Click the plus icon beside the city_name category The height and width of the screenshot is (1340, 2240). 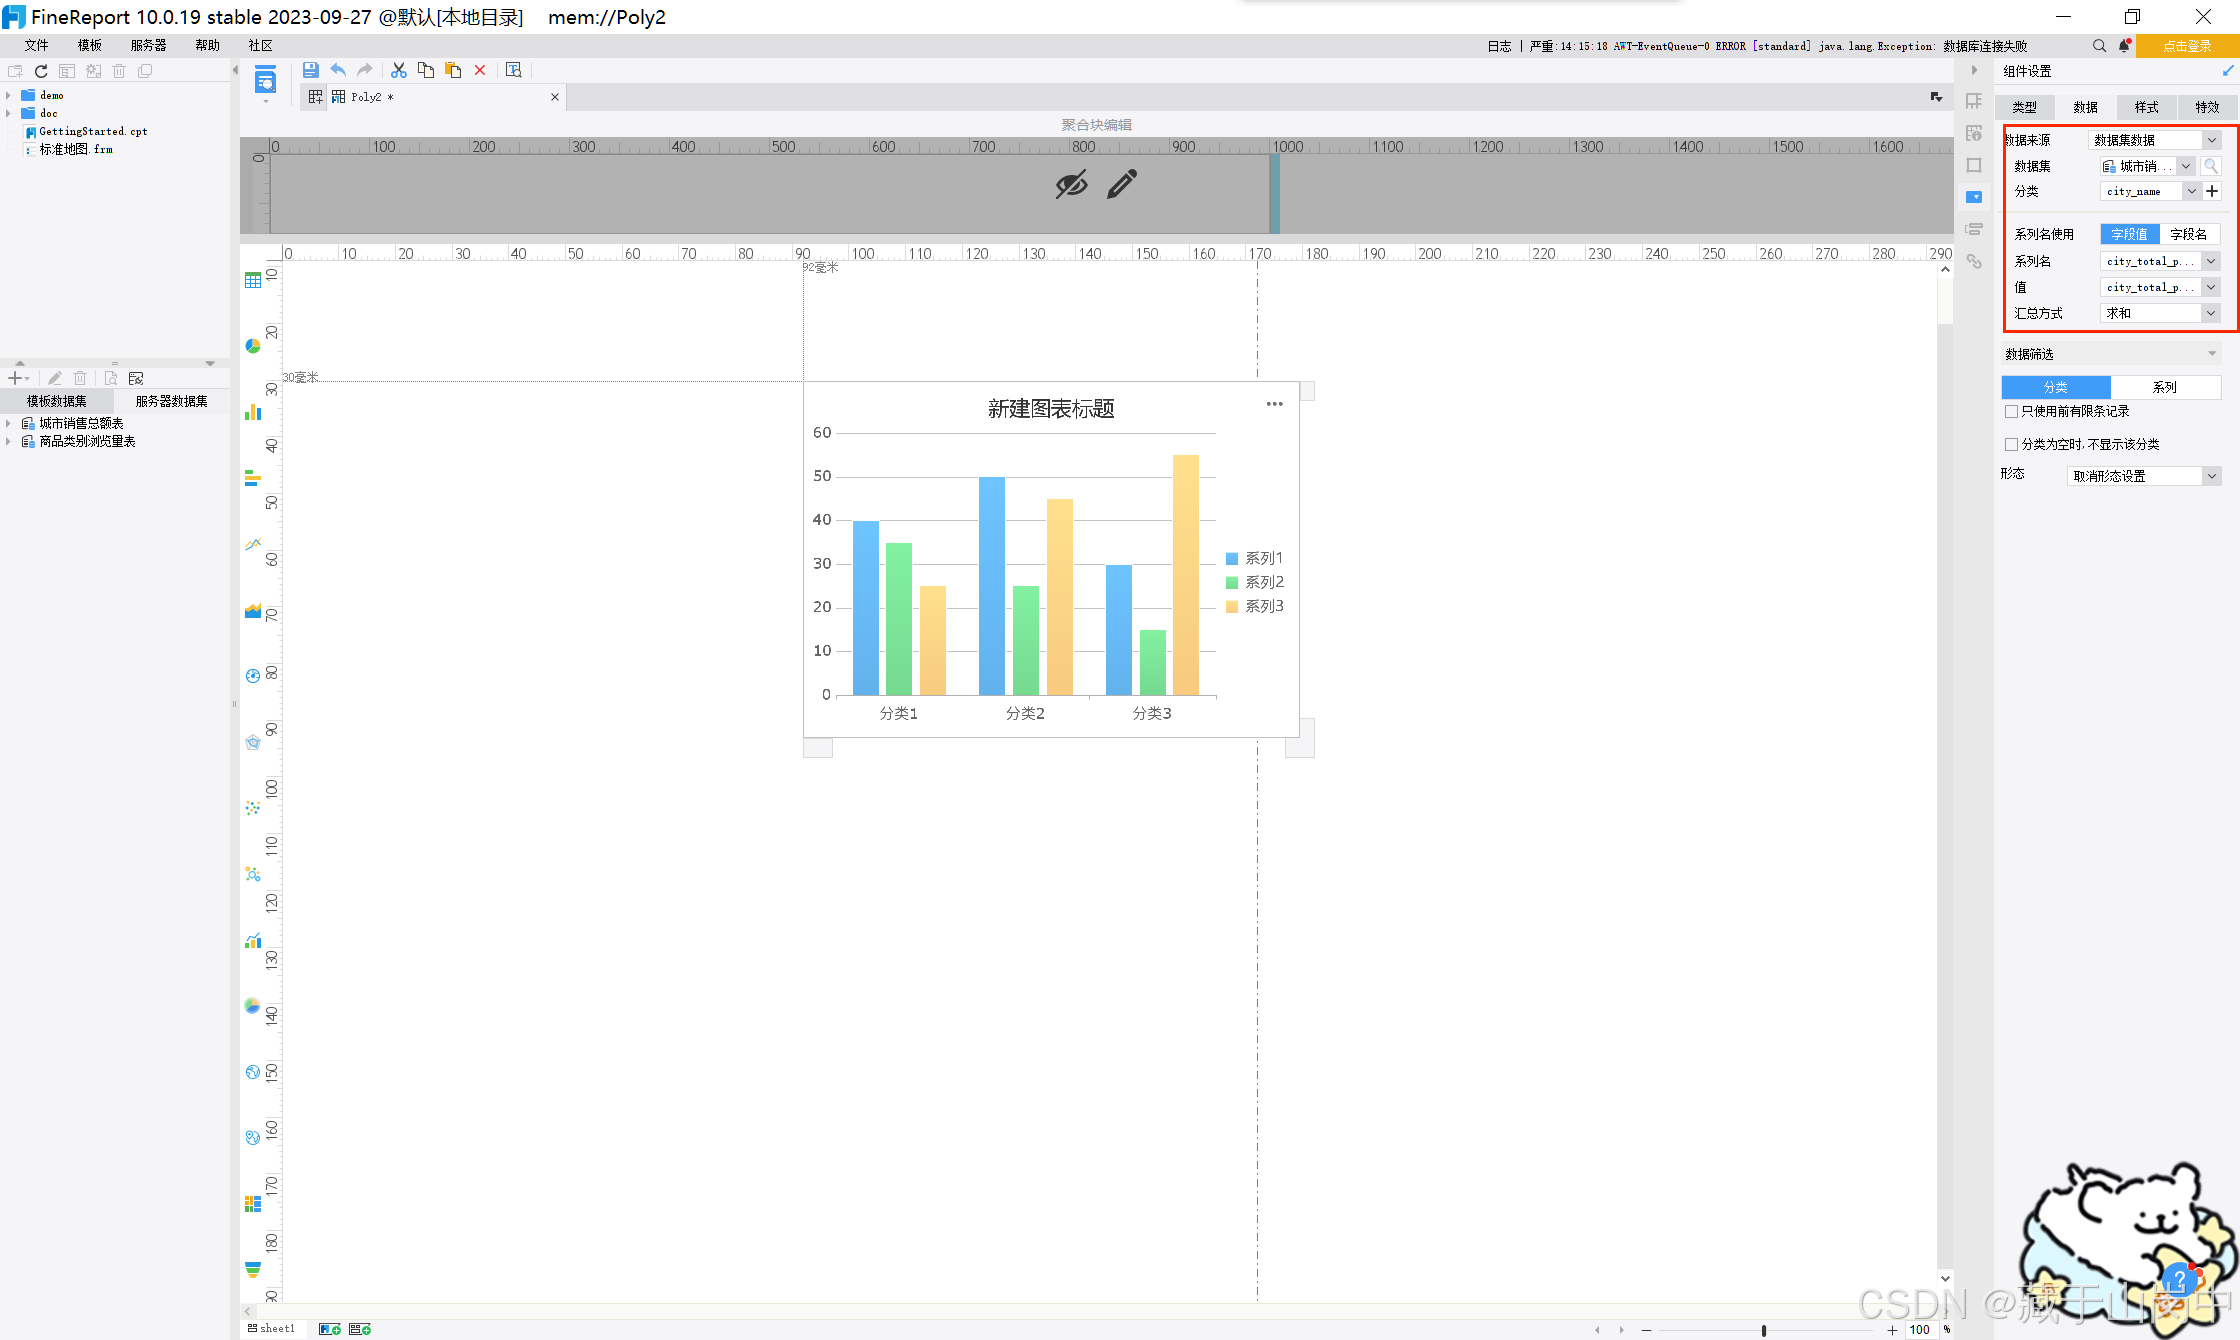[2212, 191]
